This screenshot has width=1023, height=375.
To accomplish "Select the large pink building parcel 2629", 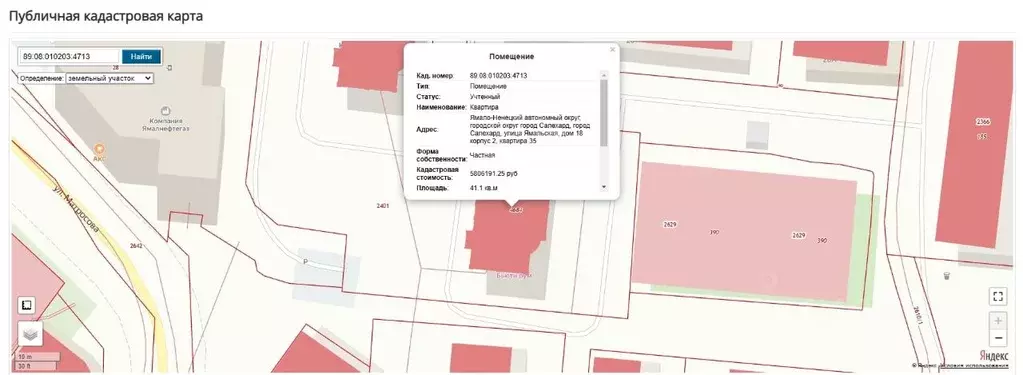I will [x=744, y=232].
